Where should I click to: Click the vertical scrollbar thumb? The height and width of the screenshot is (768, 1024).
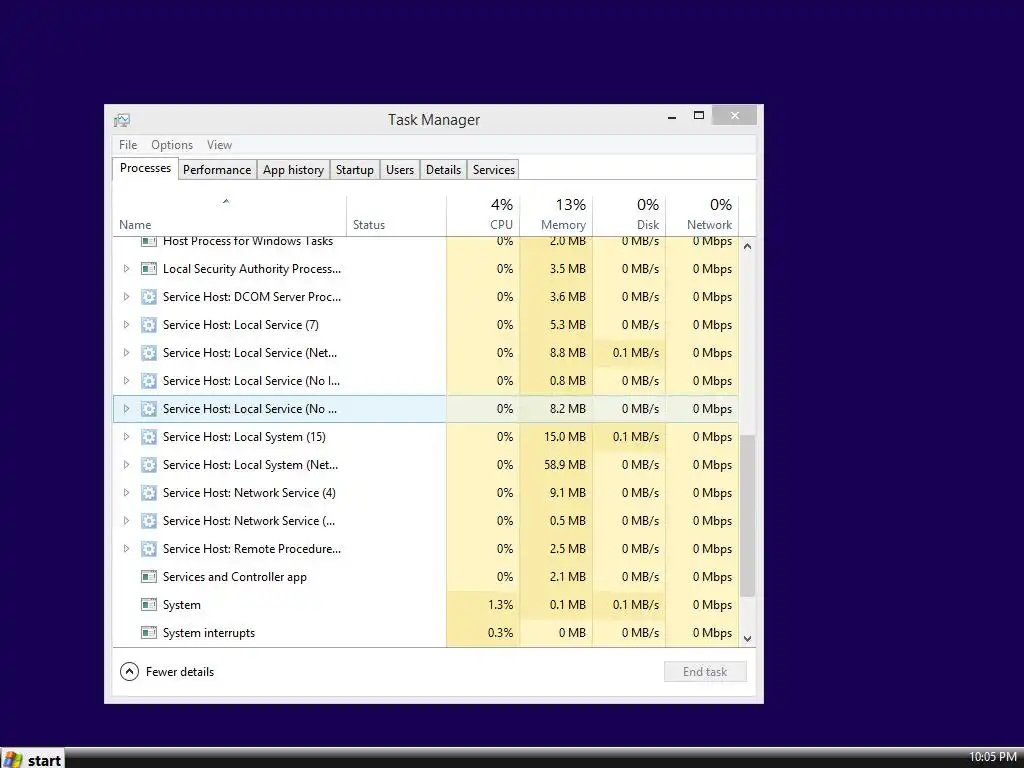[748, 515]
